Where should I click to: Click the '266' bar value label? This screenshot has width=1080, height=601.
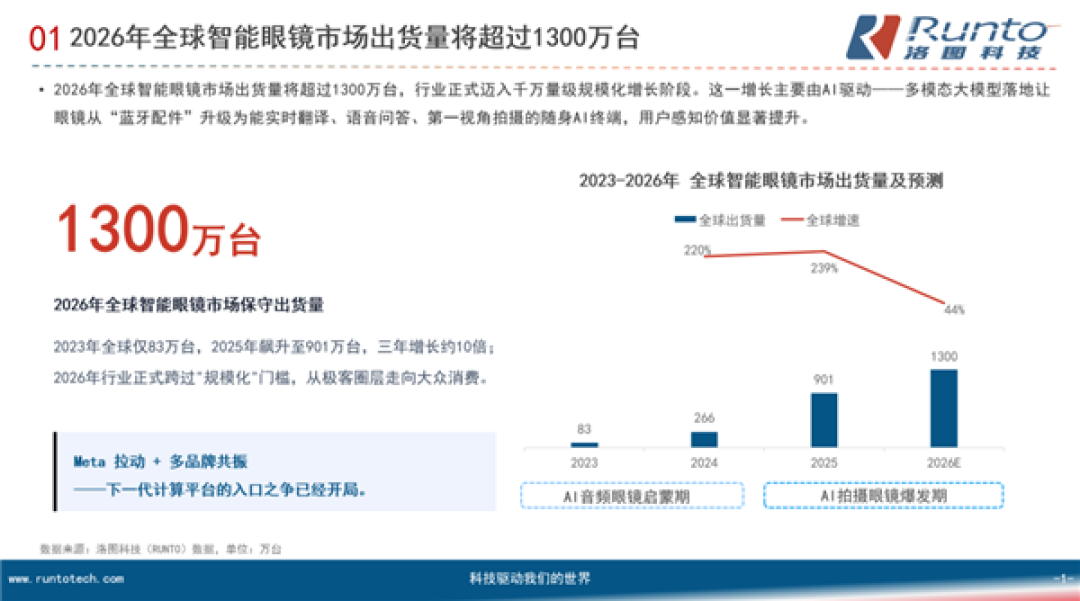point(704,418)
